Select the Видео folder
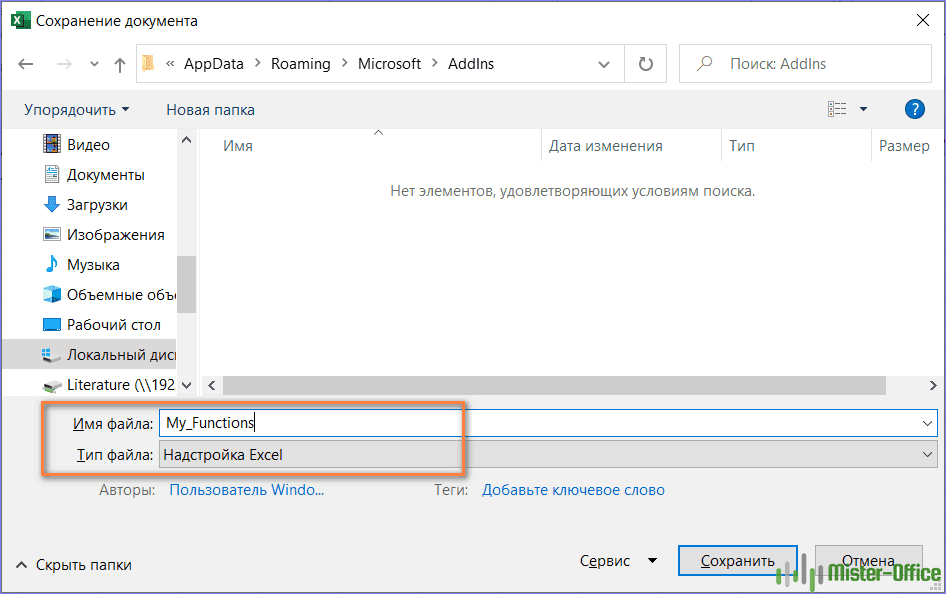946x594 pixels. tap(88, 145)
